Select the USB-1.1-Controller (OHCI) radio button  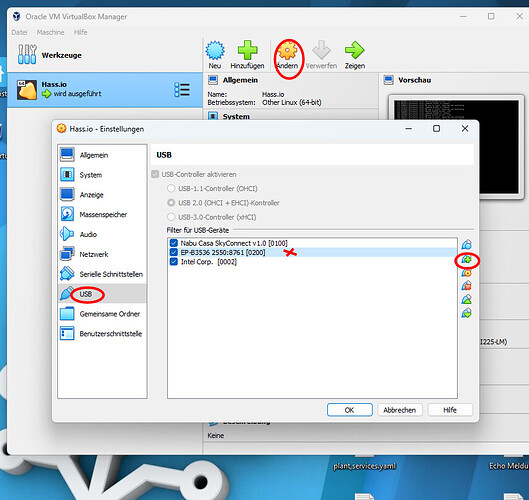pos(171,188)
